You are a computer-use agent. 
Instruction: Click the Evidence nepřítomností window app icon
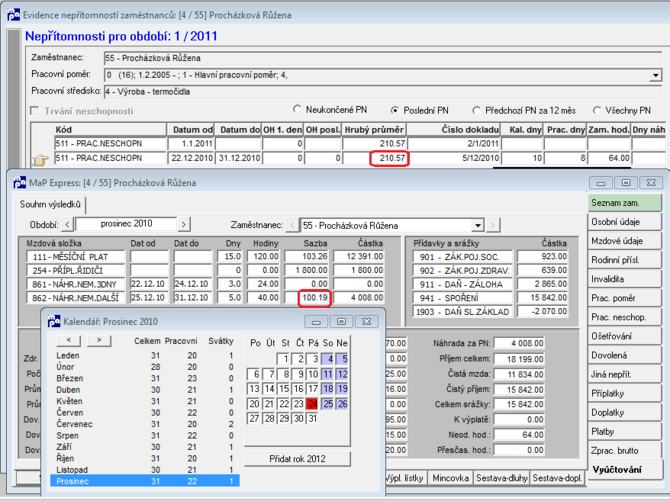(x=13, y=15)
